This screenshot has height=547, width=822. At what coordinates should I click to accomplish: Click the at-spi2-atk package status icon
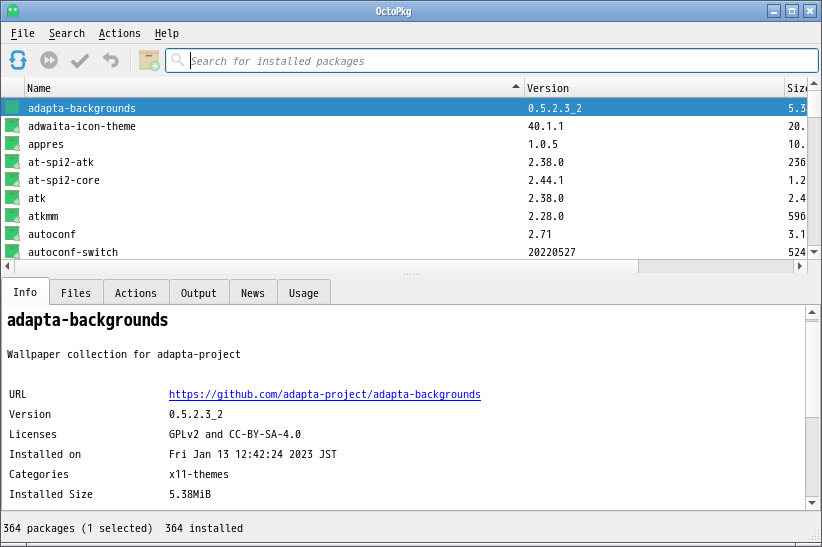(12, 162)
